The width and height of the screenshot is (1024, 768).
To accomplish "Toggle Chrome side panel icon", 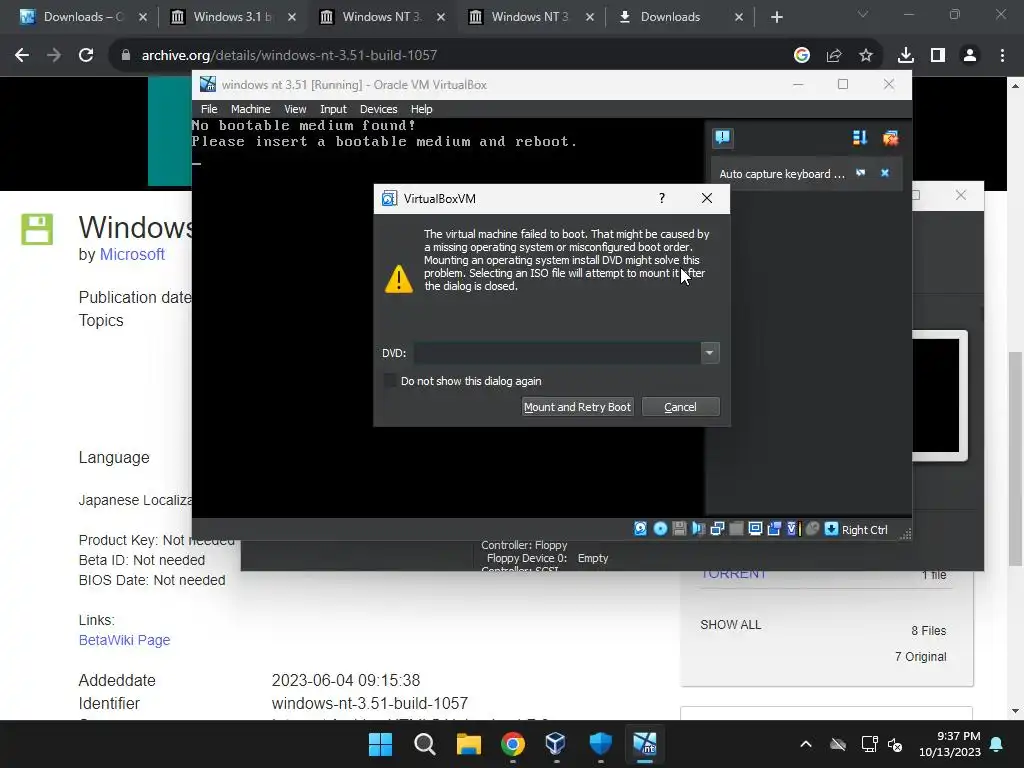I will point(938,56).
